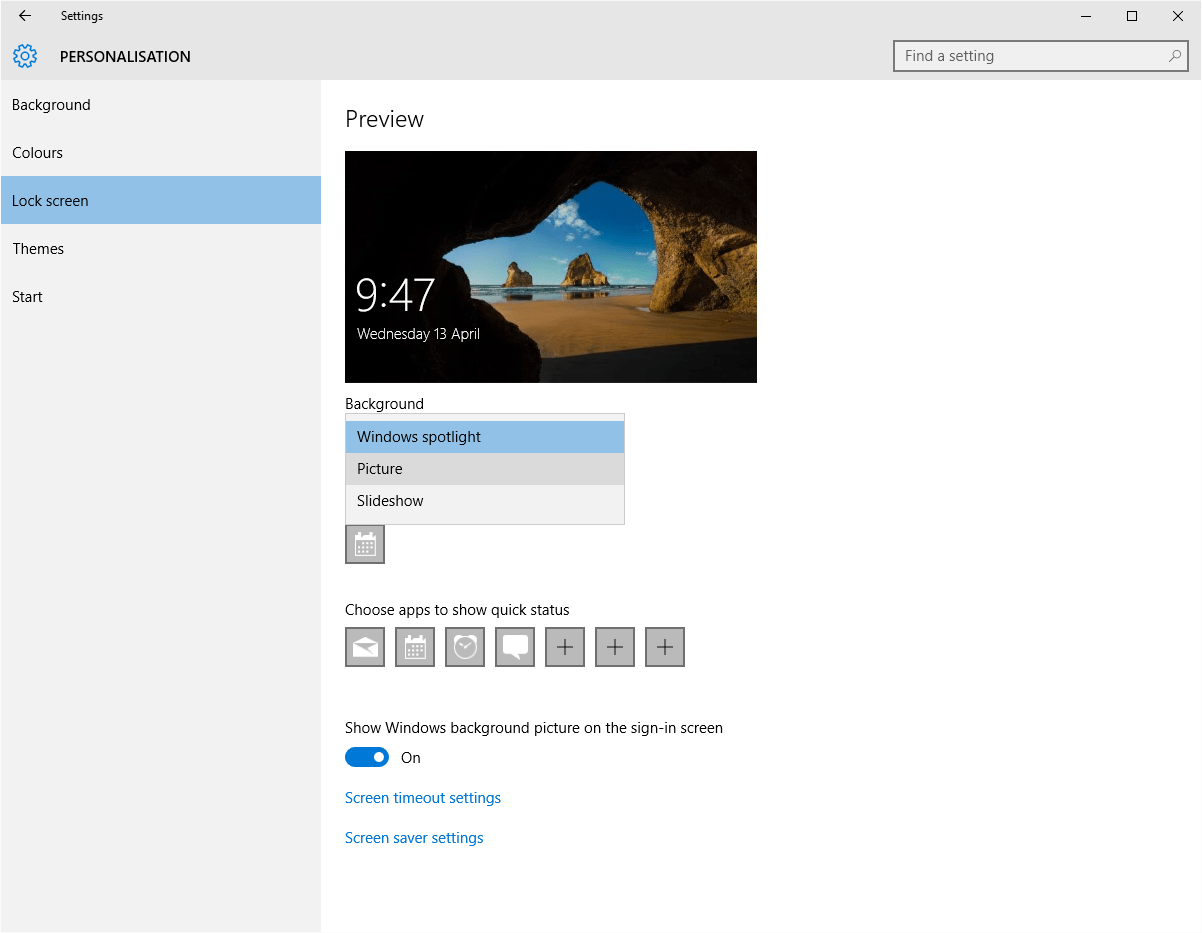Click the search magnifier icon

(x=1175, y=56)
